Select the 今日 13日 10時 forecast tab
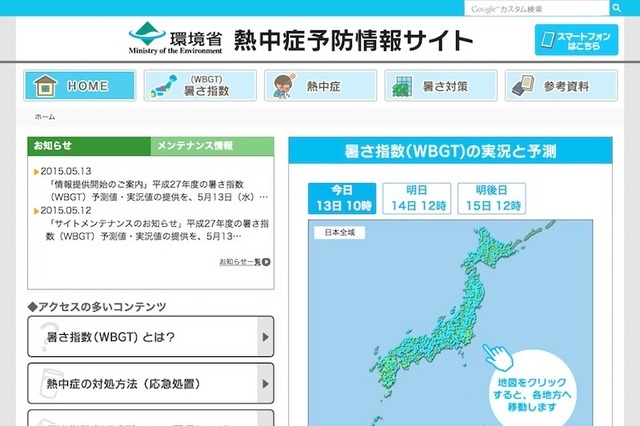The image size is (640, 426). pos(342,198)
